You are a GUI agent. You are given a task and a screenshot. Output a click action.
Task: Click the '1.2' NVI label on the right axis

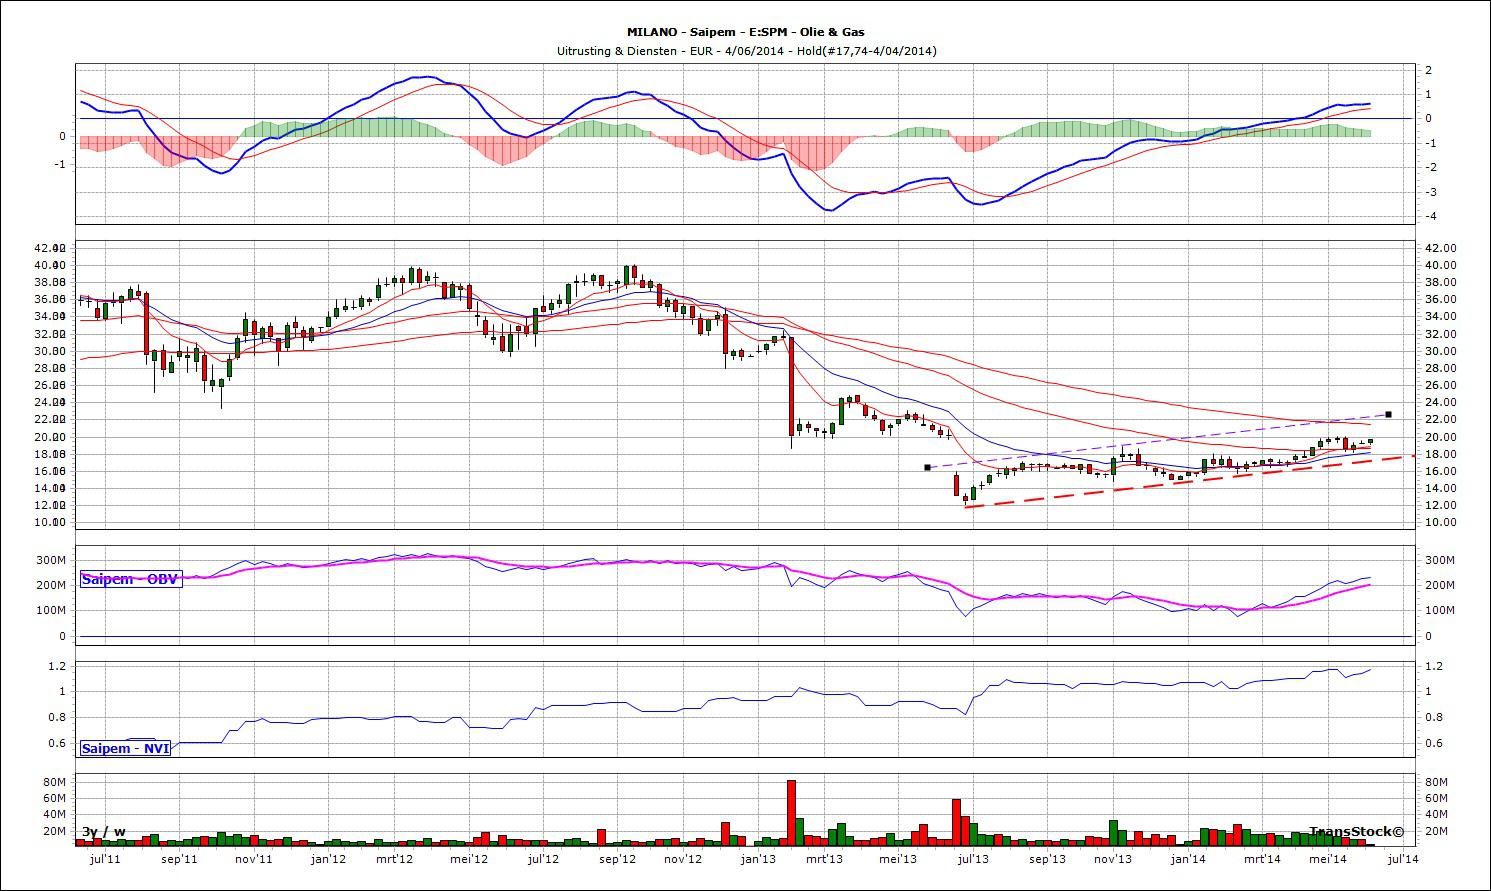point(1433,666)
